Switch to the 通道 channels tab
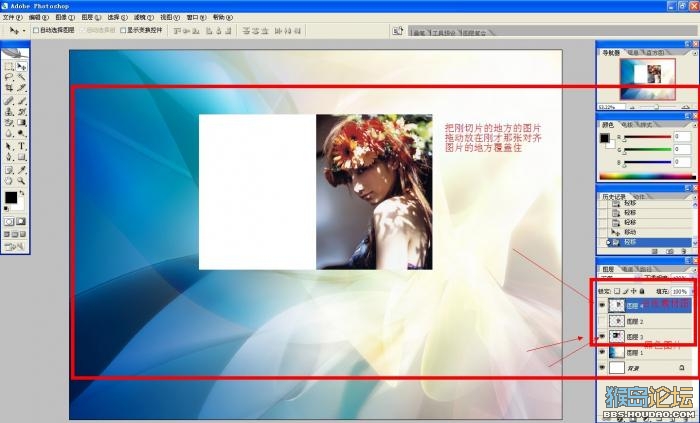The height and width of the screenshot is (423, 700). point(629,269)
